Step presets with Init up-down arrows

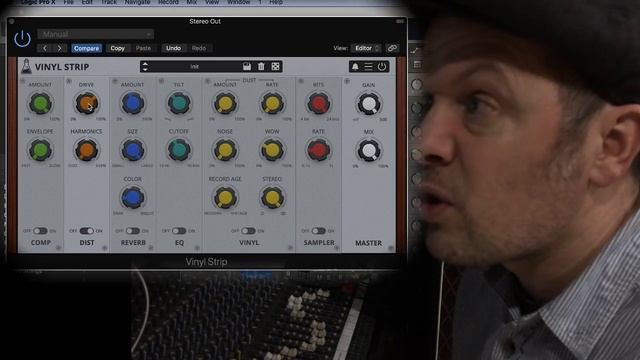[145, 67]
